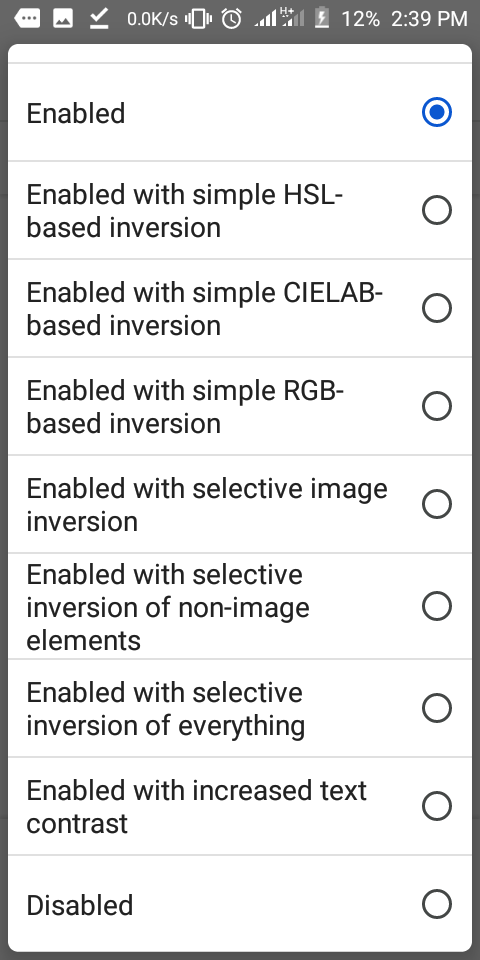This screenshot has height=960, width=480.
Task: Tap the vibrate mode icon in status bar
Action: pos(198,19)
